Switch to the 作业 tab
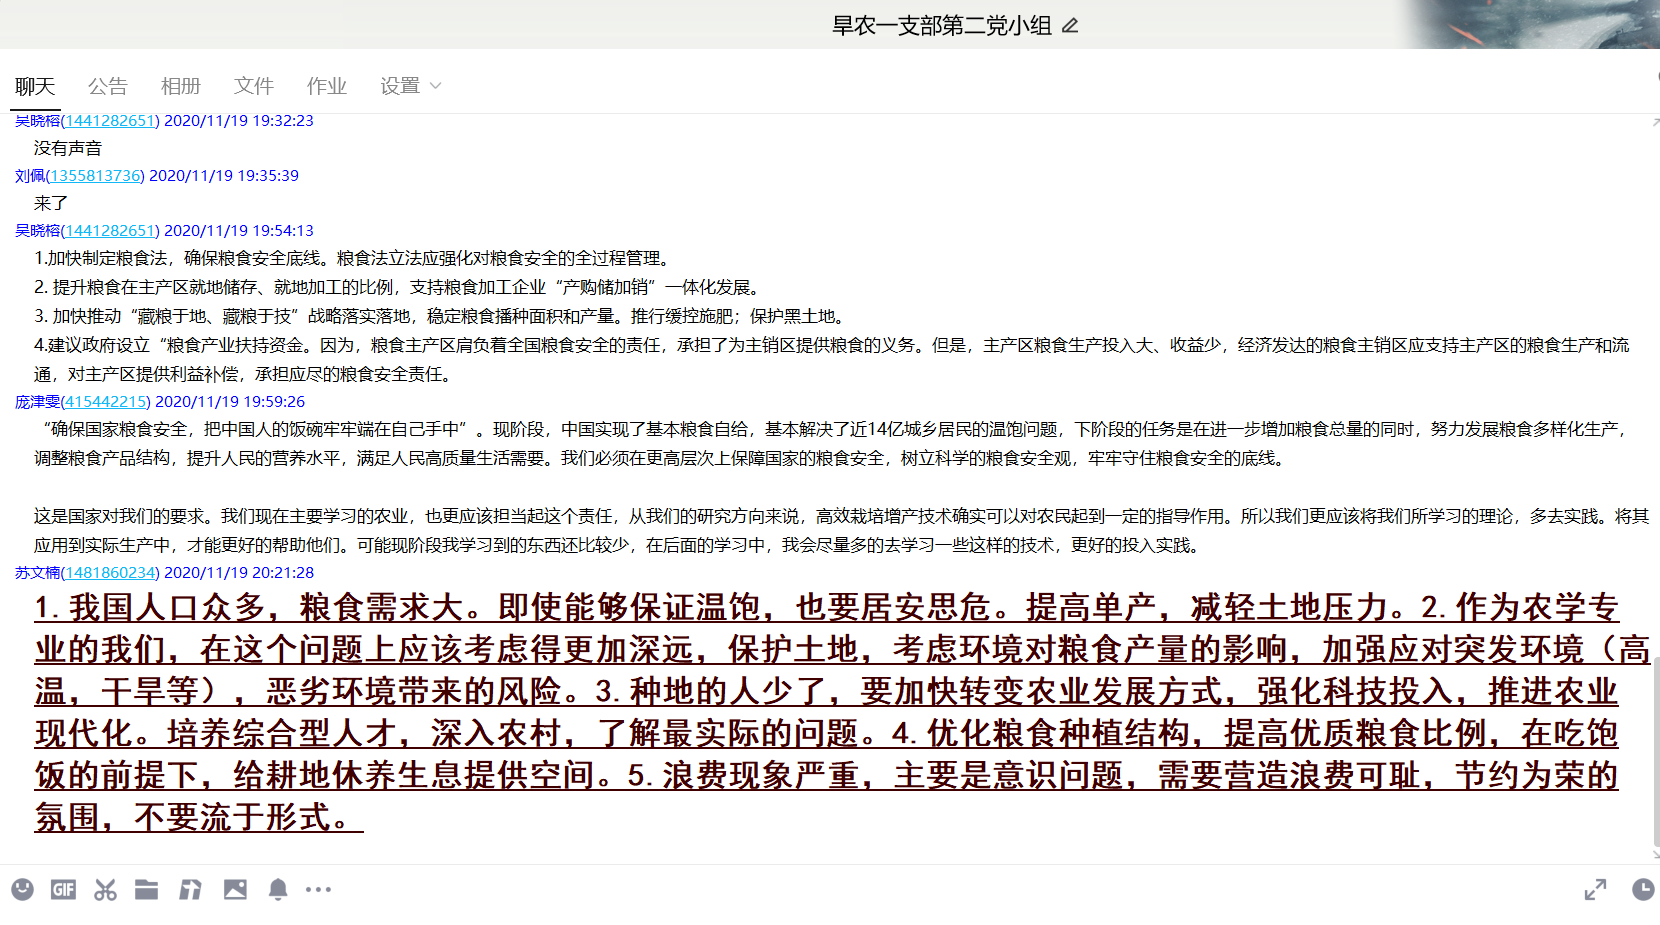This screenshot has height=925, width=1660. [x=326, y=86]
